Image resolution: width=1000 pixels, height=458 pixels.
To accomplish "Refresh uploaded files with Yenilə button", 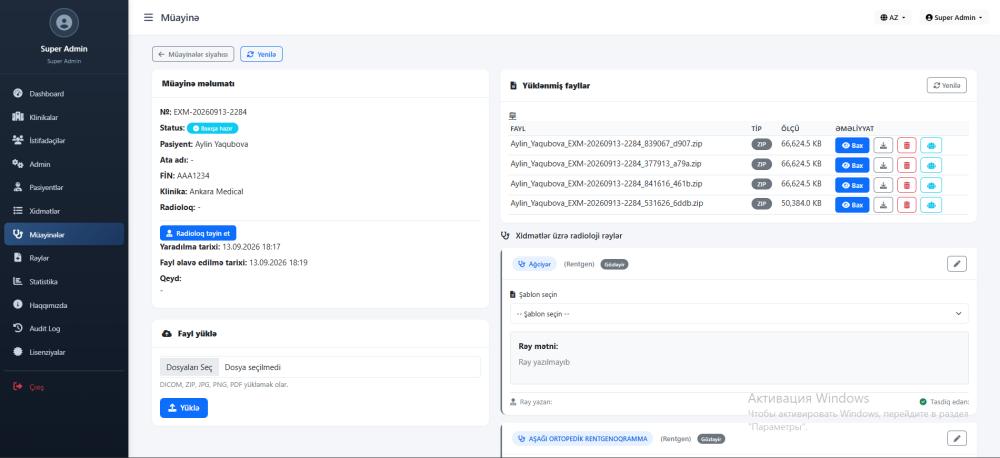I will [946, 85].
